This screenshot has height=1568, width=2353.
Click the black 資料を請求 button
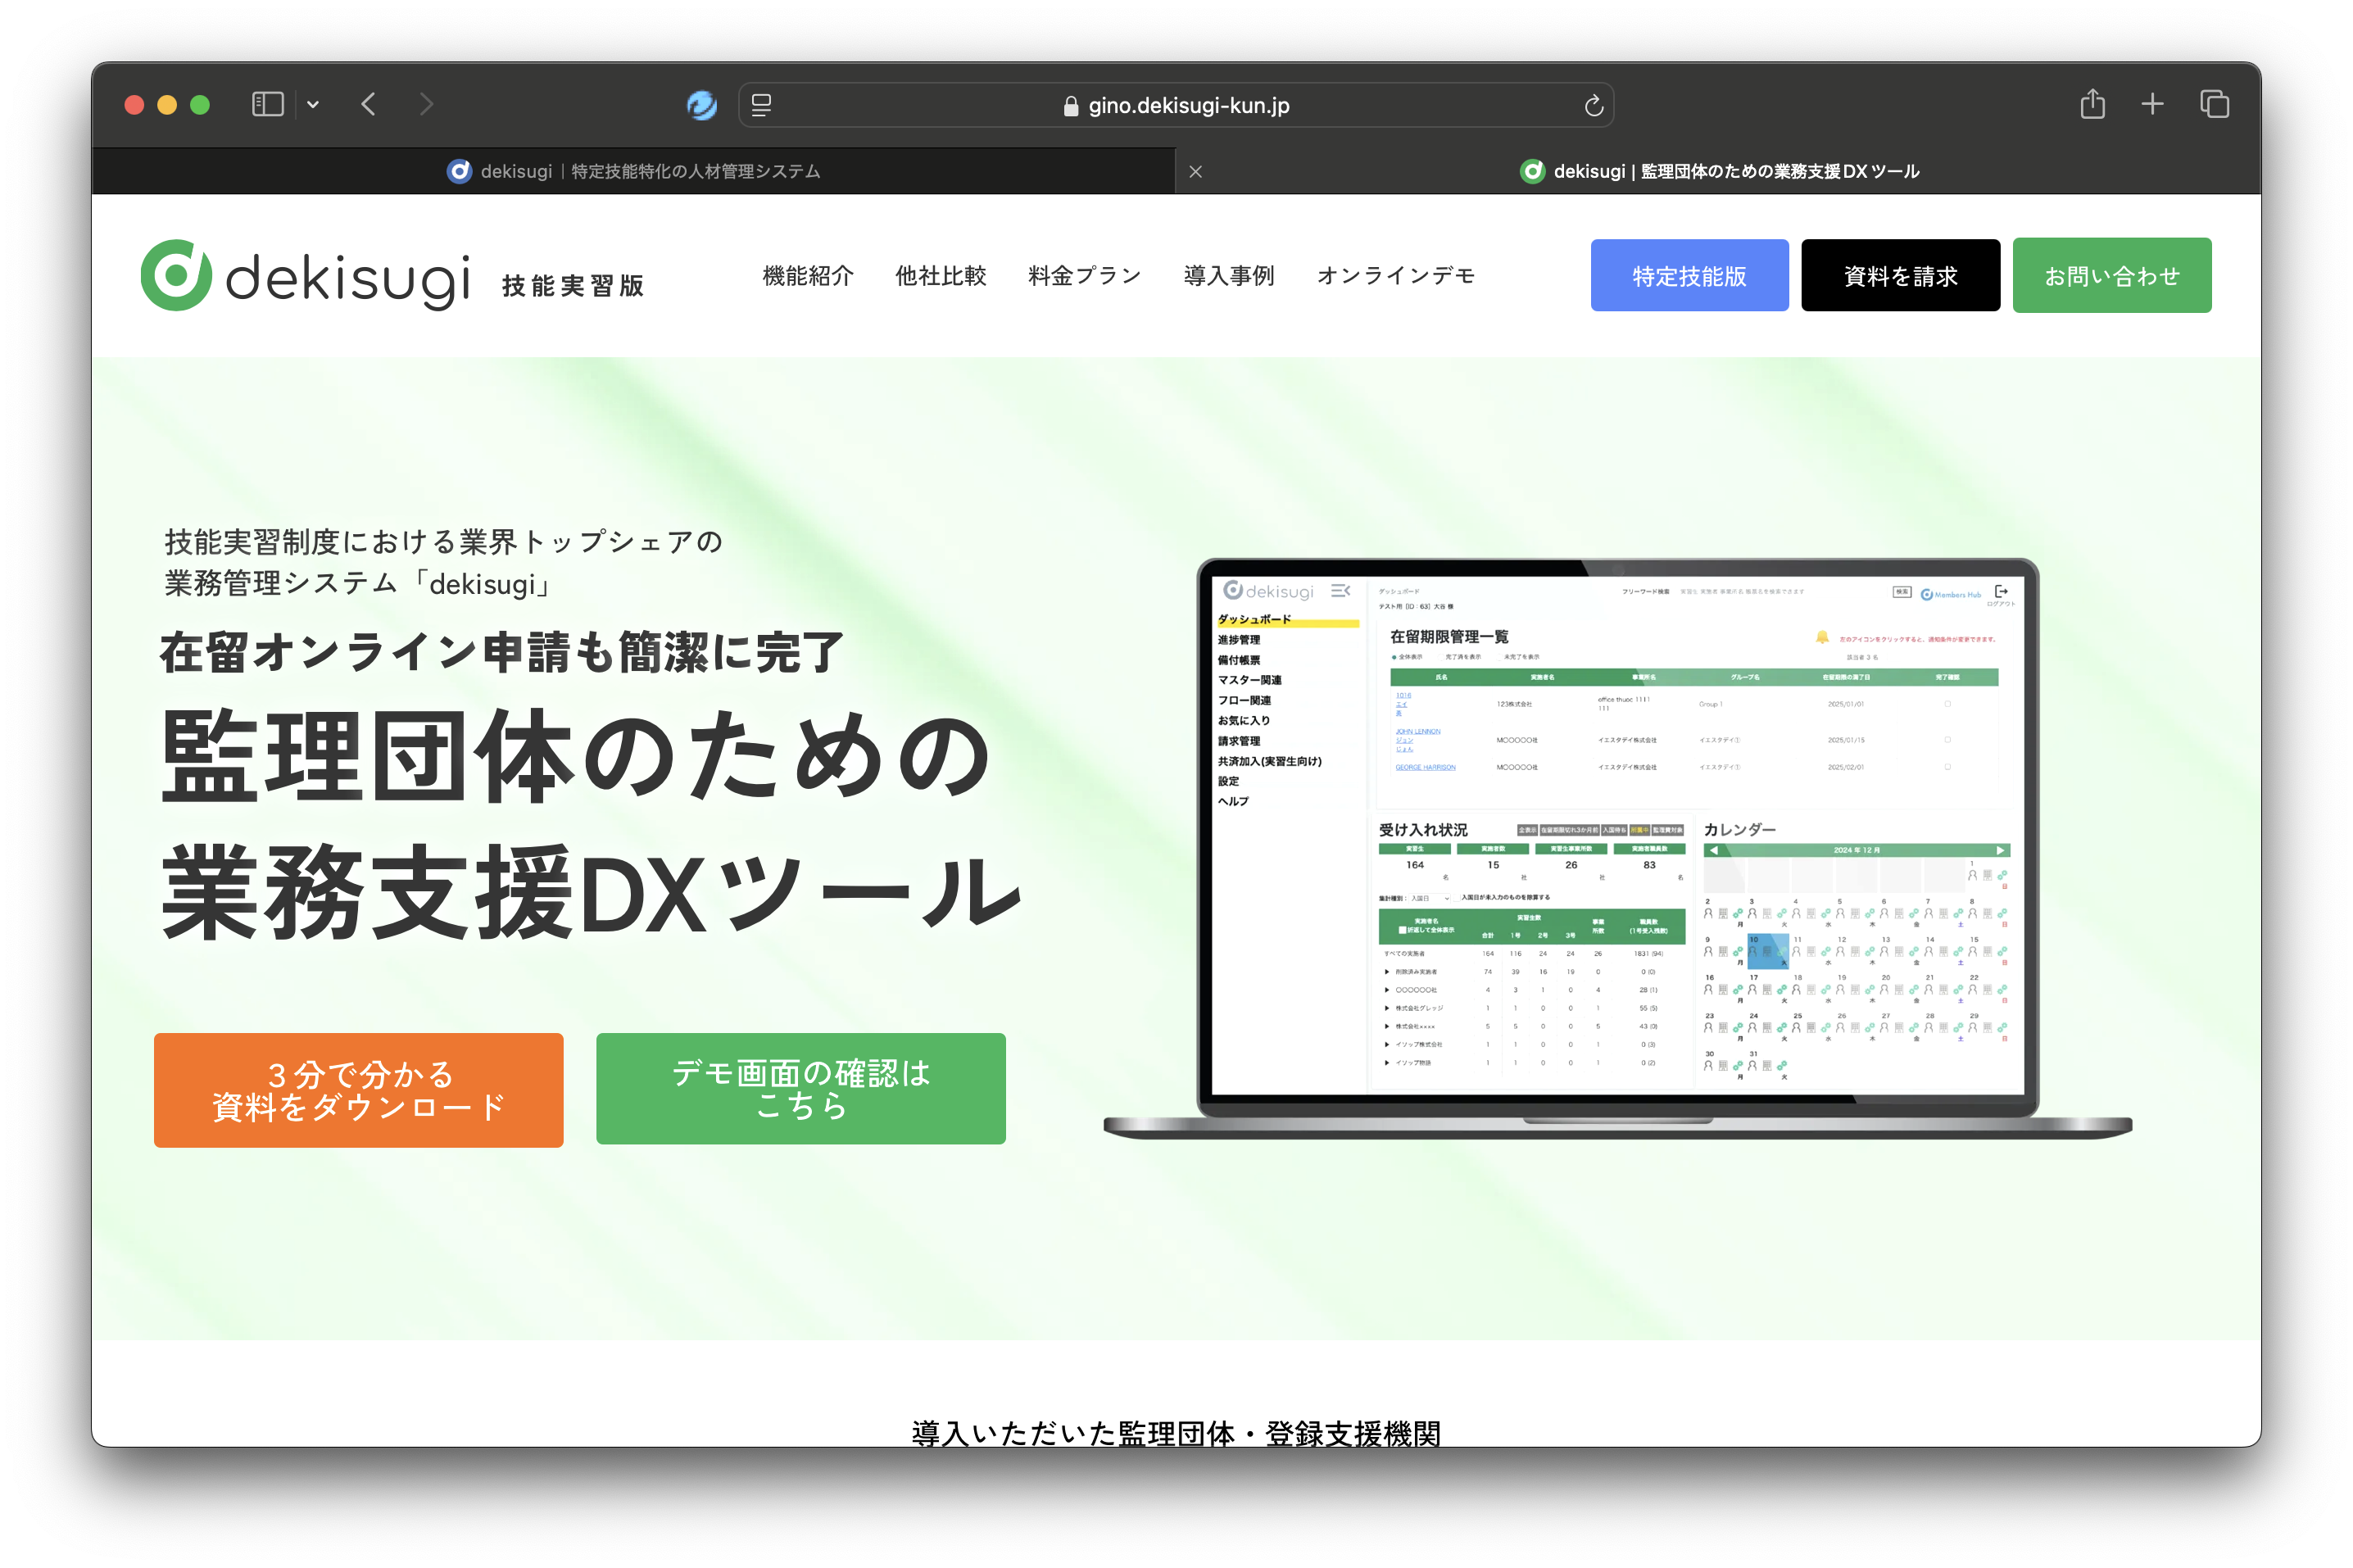tap(1900, 275)
